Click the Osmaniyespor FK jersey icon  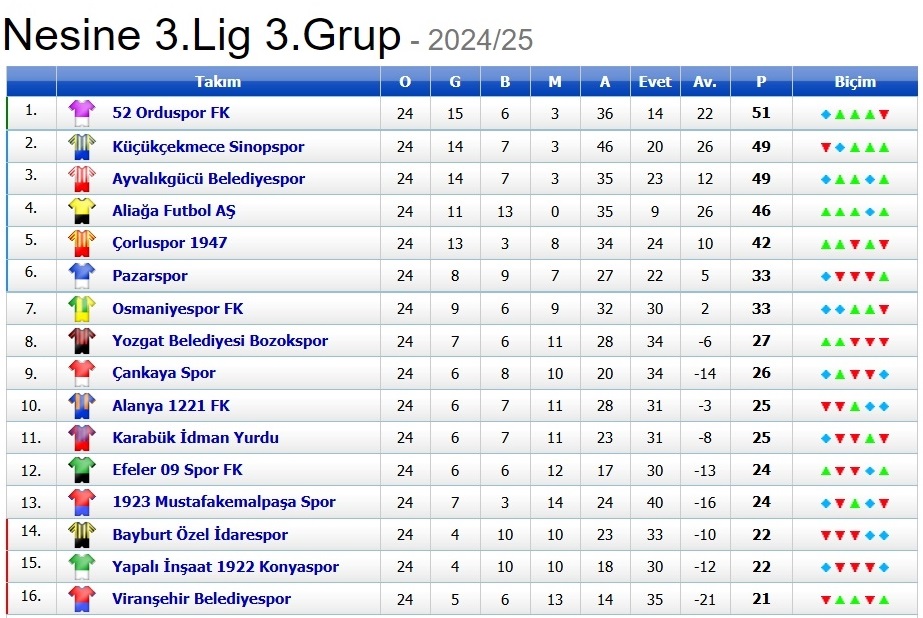[x=81, y=309]
